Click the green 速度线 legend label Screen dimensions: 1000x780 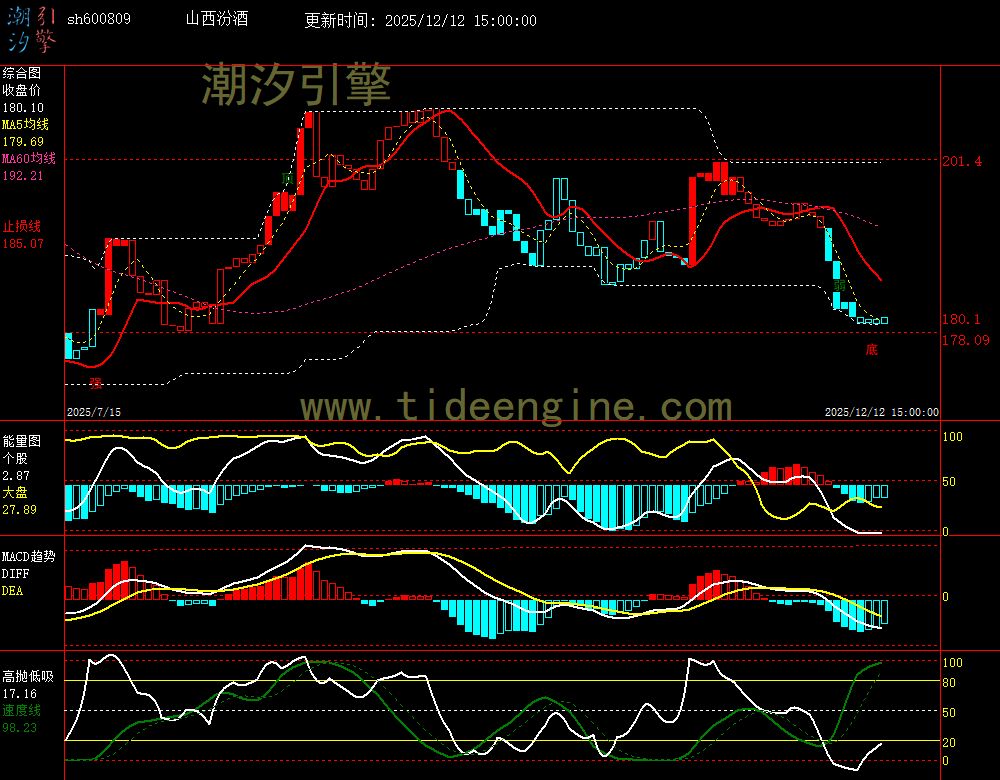[21, 710]
